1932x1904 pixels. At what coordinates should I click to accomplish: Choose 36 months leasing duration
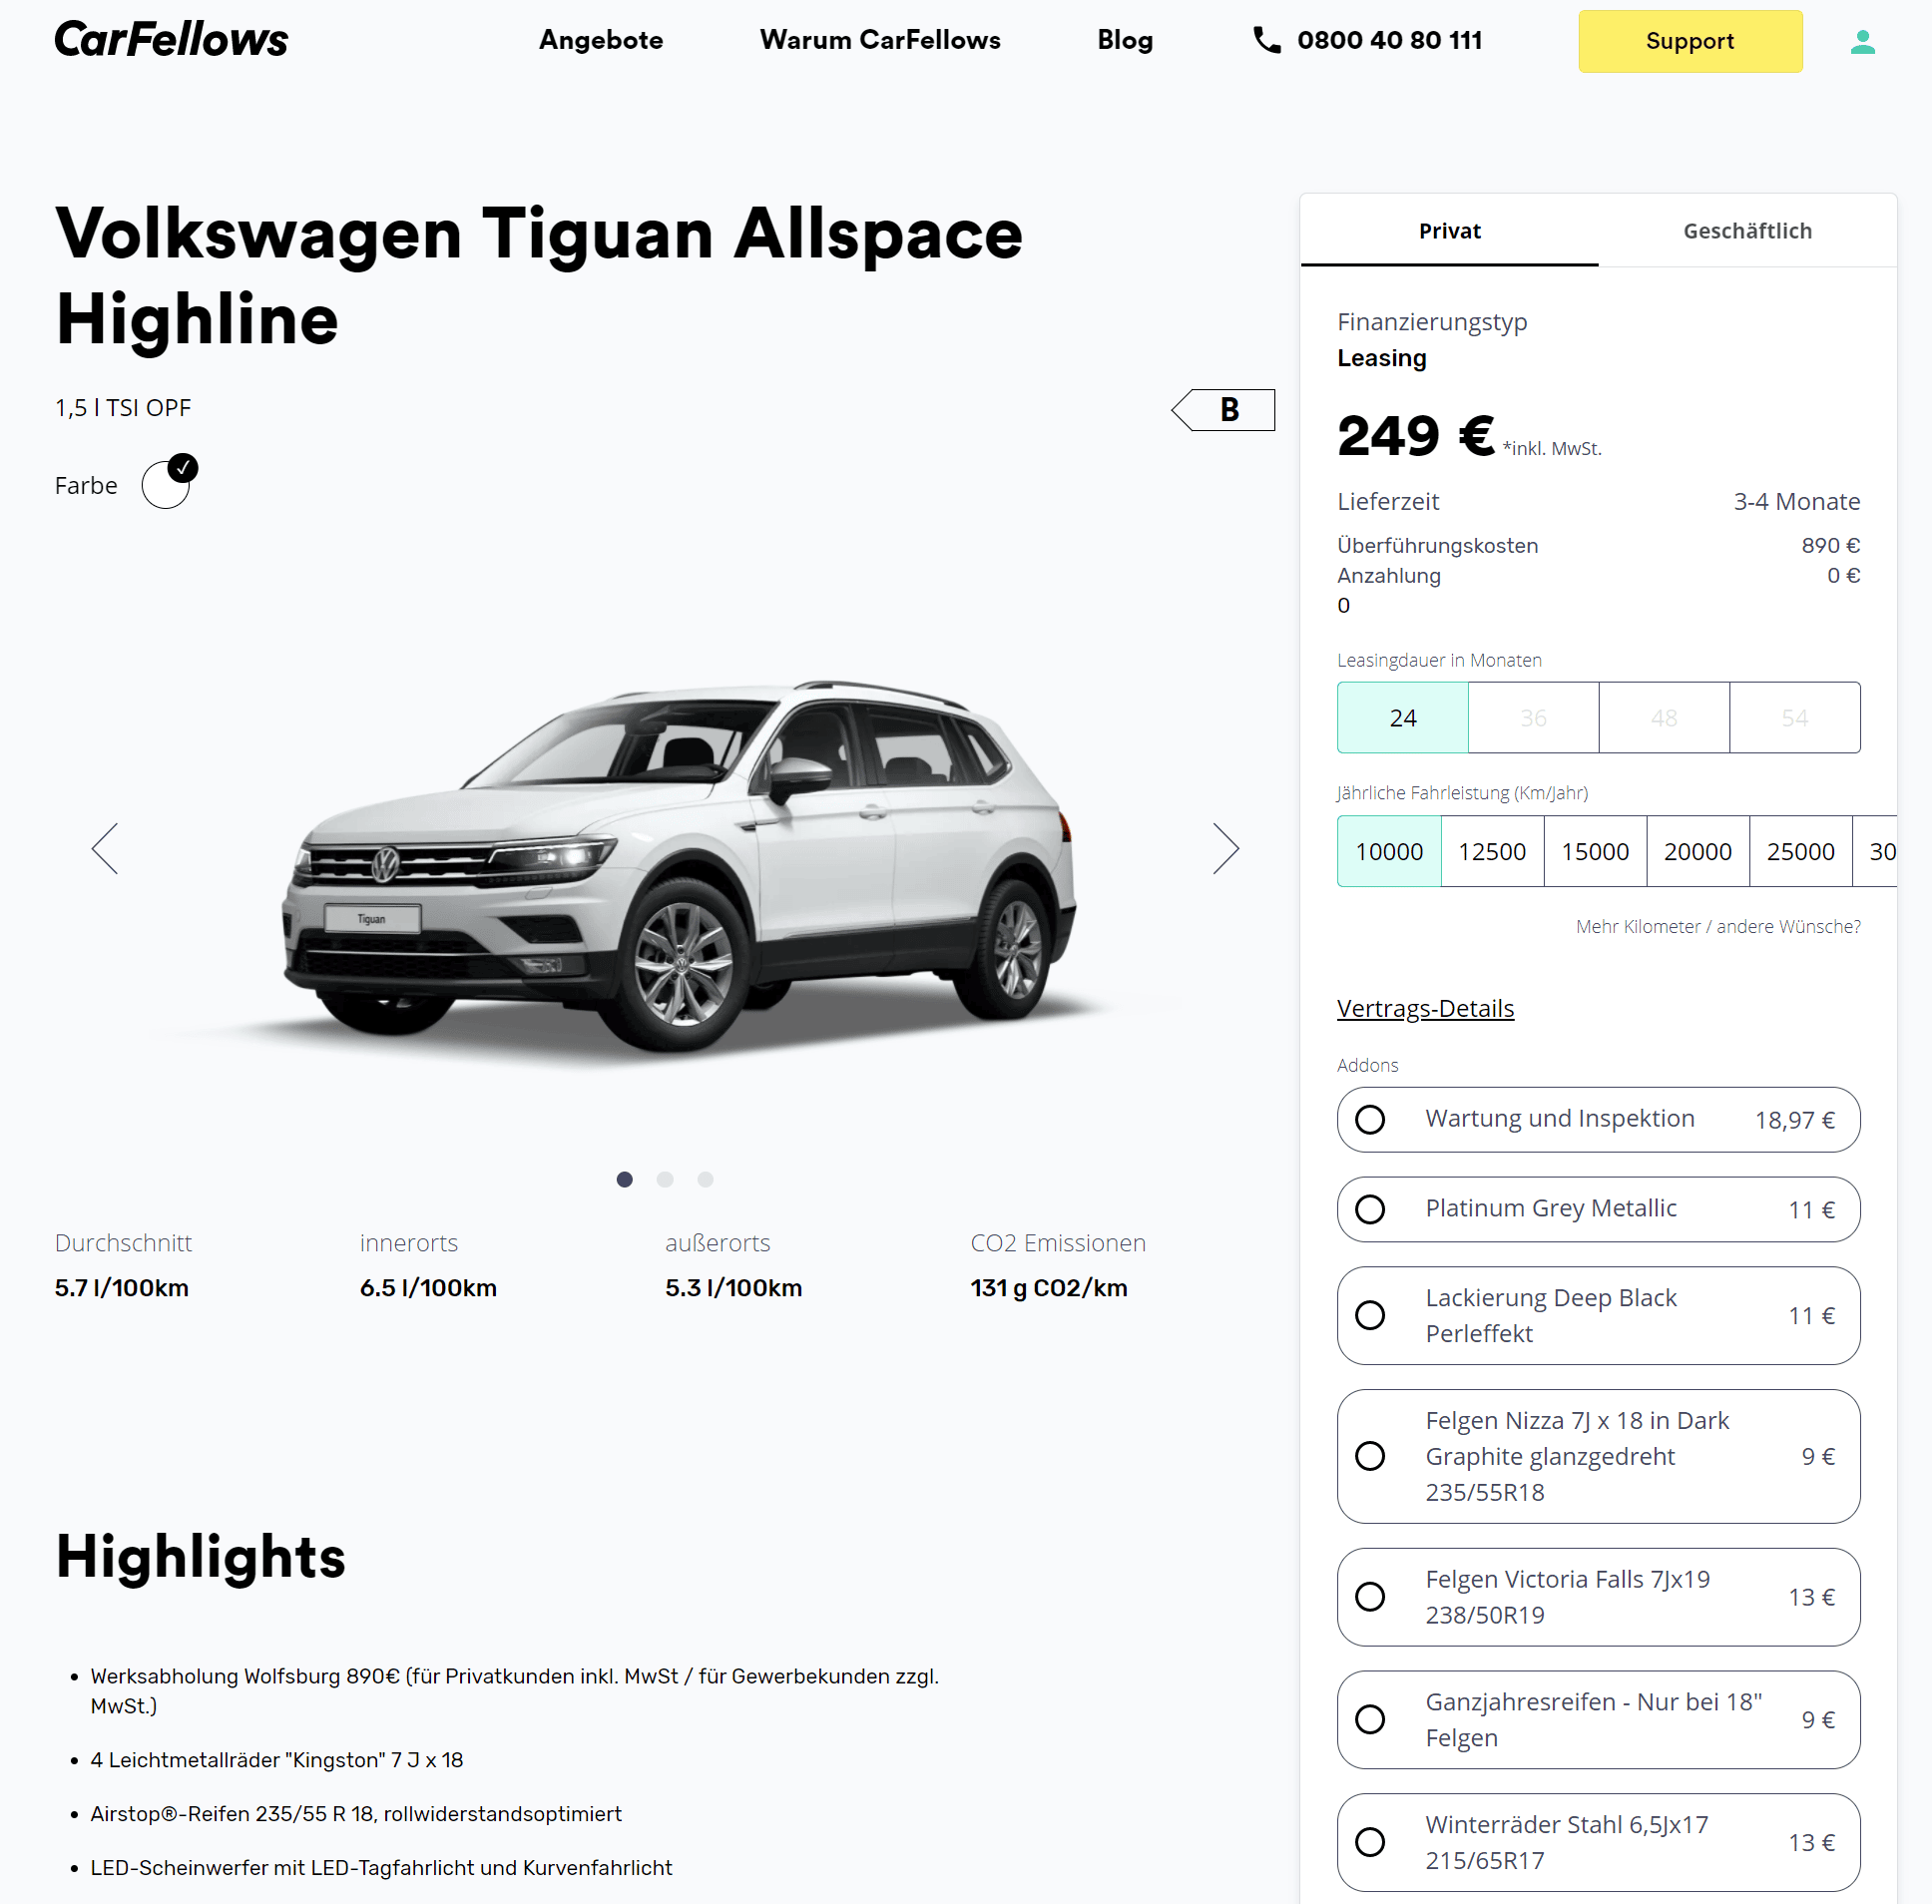(1533, 717)
